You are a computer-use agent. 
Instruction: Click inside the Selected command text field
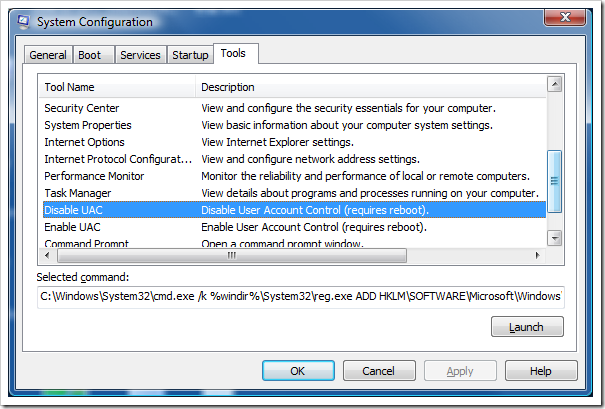[x=300, y=296]
